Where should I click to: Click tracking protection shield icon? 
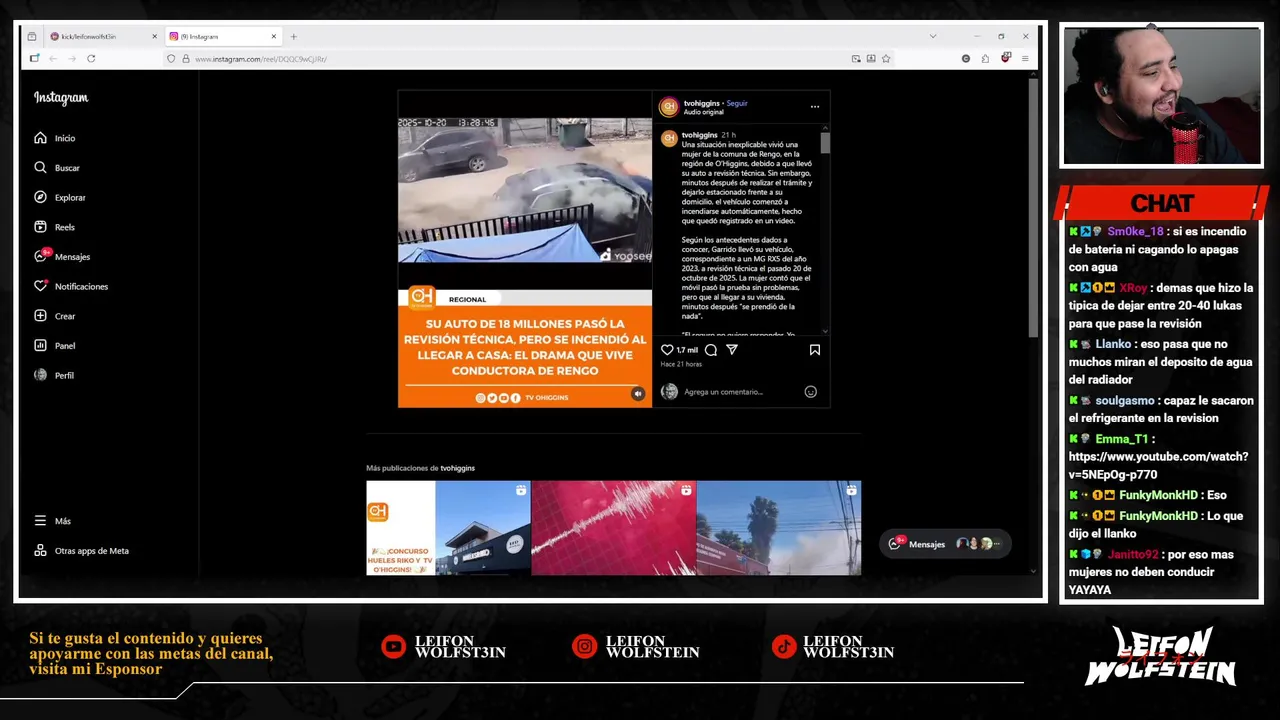tap(171, 58)
